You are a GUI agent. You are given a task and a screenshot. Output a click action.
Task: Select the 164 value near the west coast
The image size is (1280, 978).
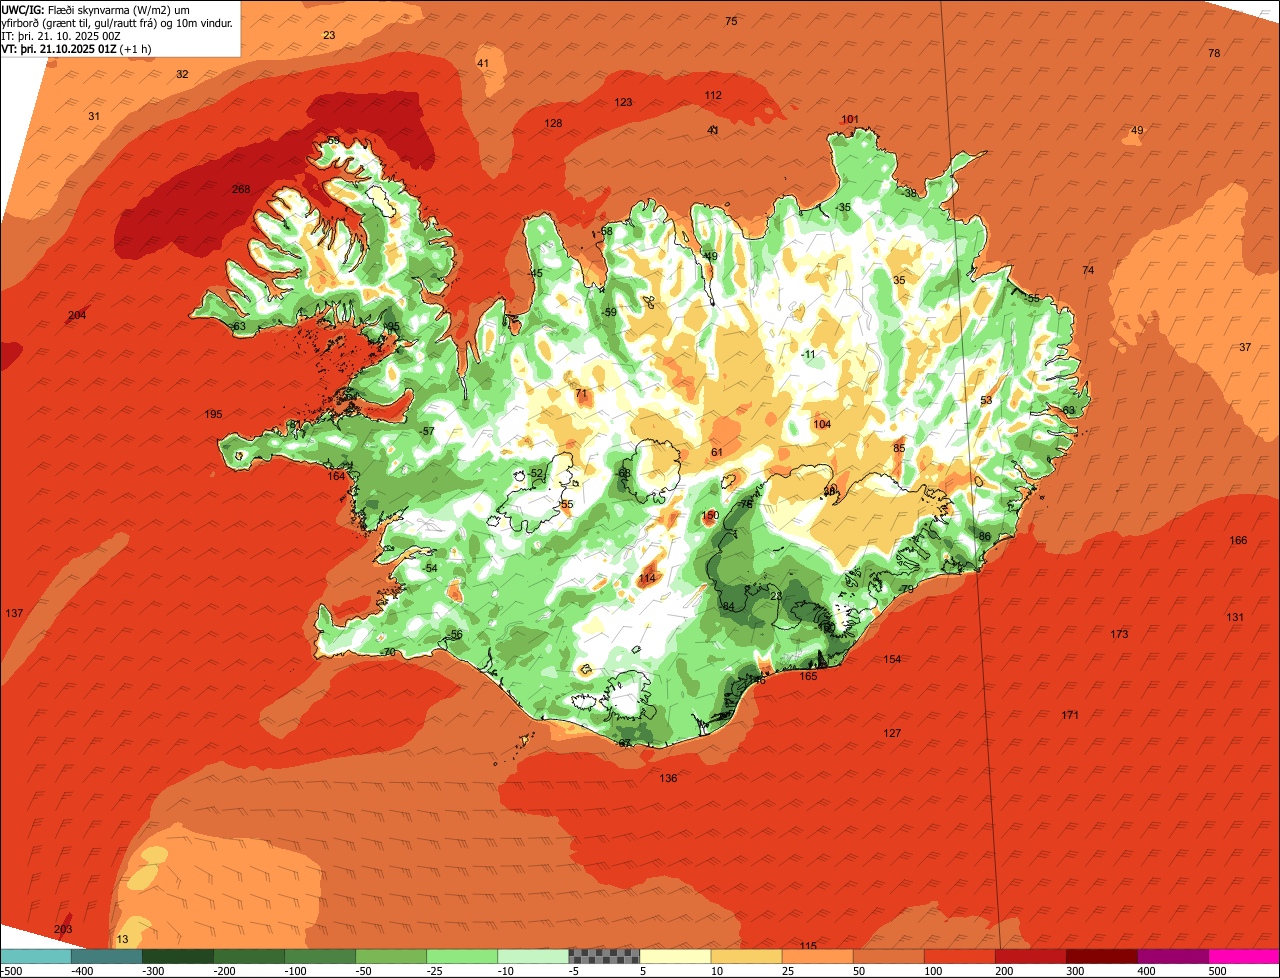(x=337, y=476)
